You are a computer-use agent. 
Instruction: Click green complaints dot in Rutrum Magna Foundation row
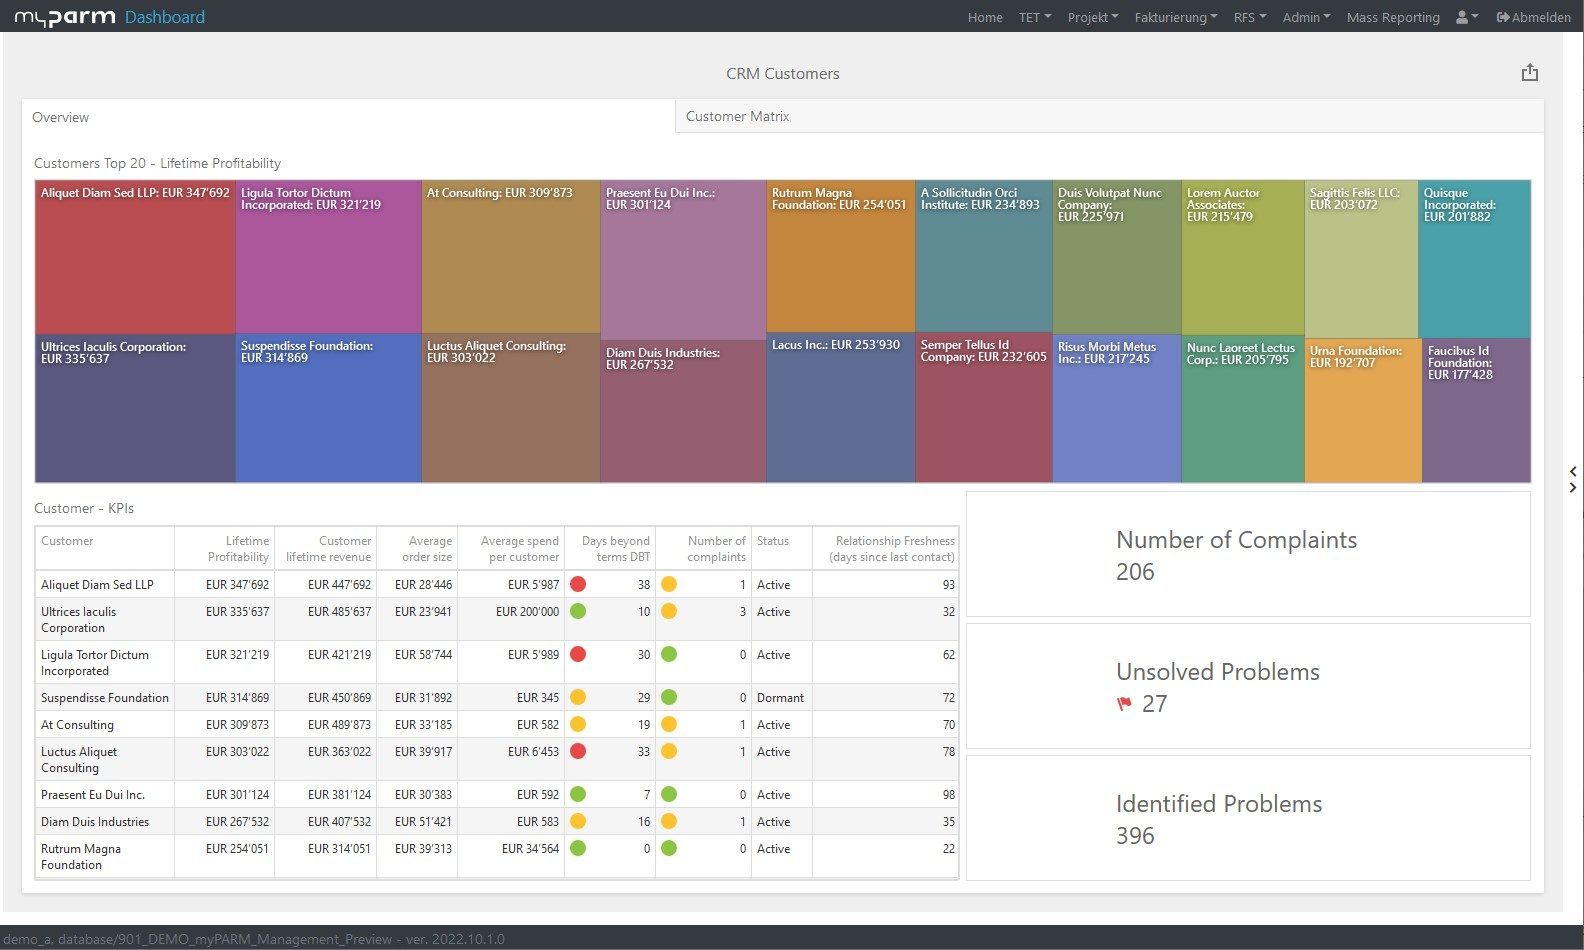click(x=669, y=848)
